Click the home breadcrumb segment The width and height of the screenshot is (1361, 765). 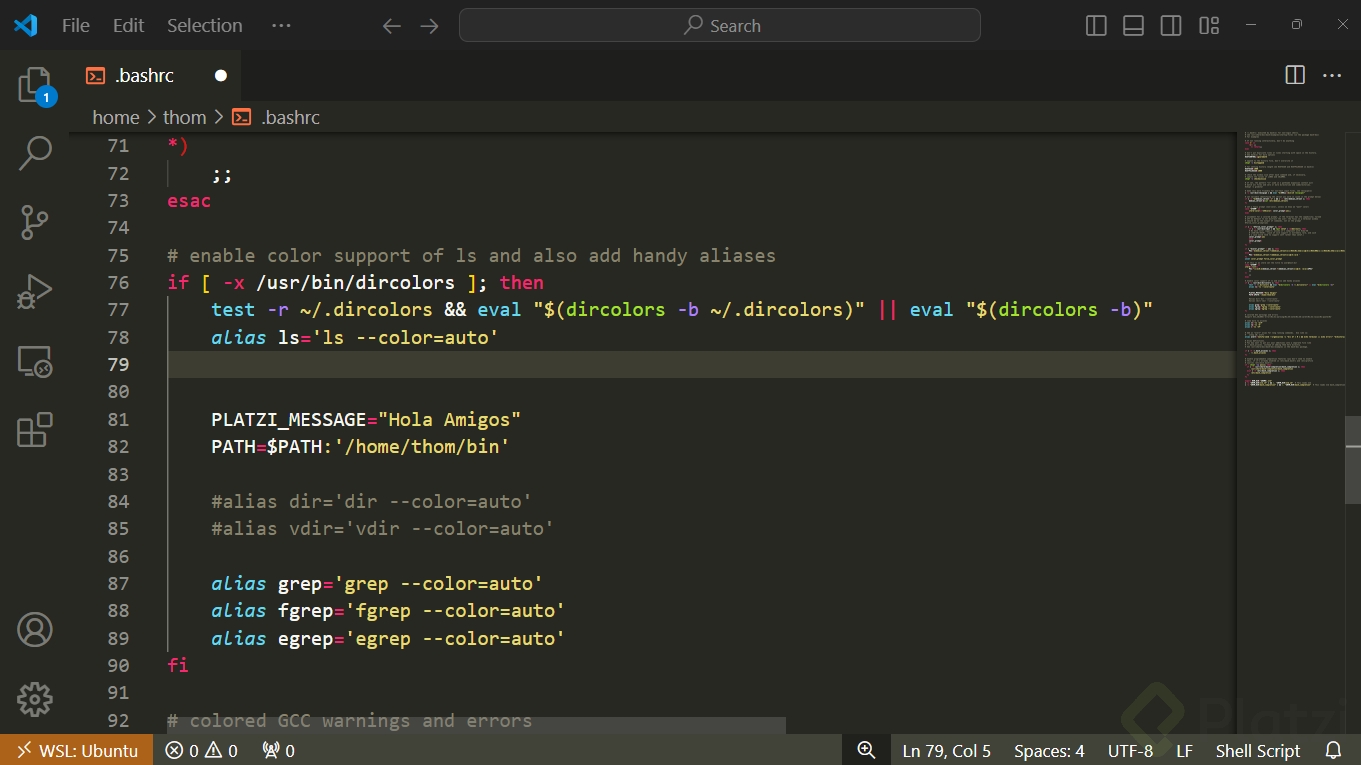(116, 117)
